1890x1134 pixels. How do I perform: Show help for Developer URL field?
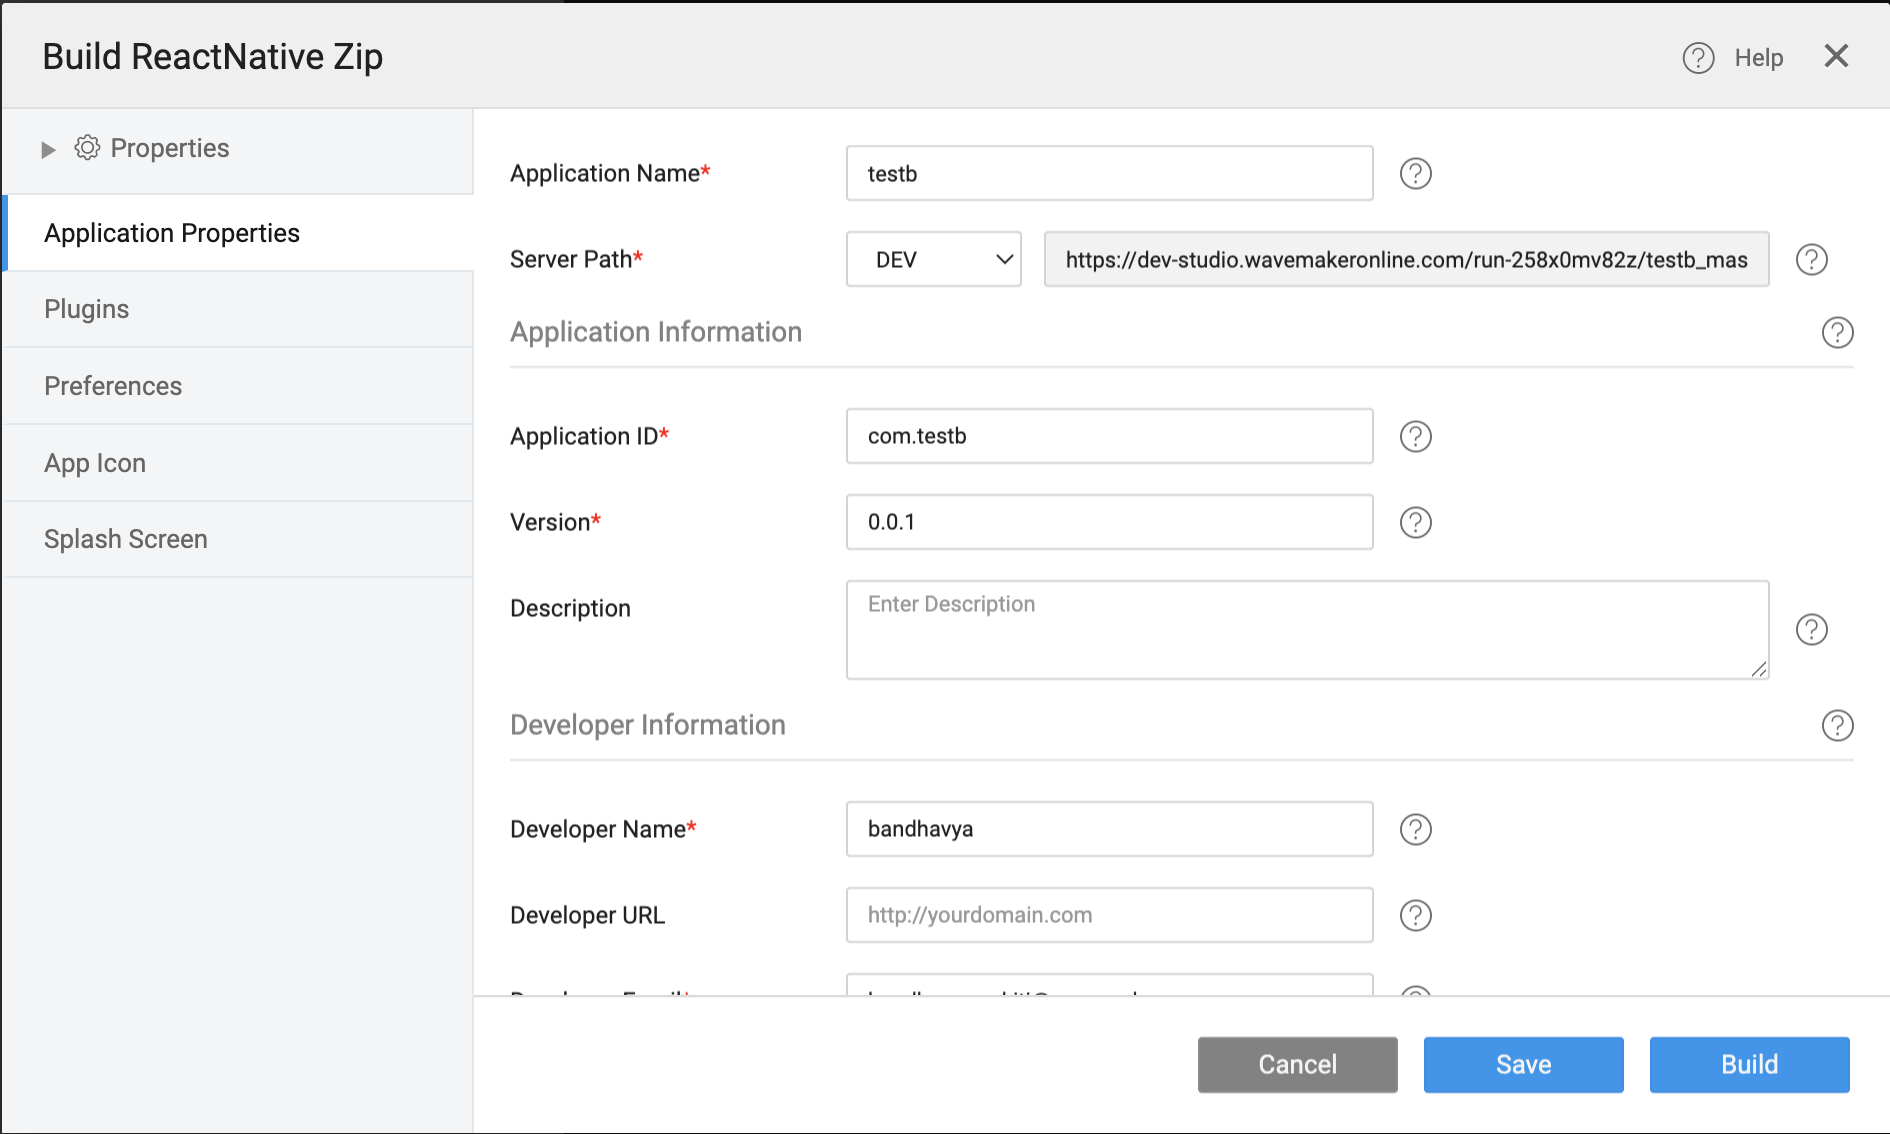coord(1415,916)
